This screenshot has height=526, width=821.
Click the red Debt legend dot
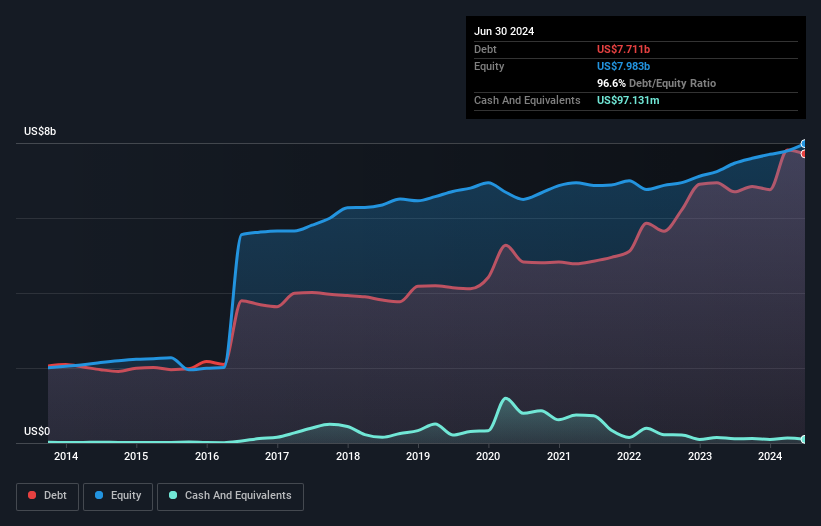point(32,495)
